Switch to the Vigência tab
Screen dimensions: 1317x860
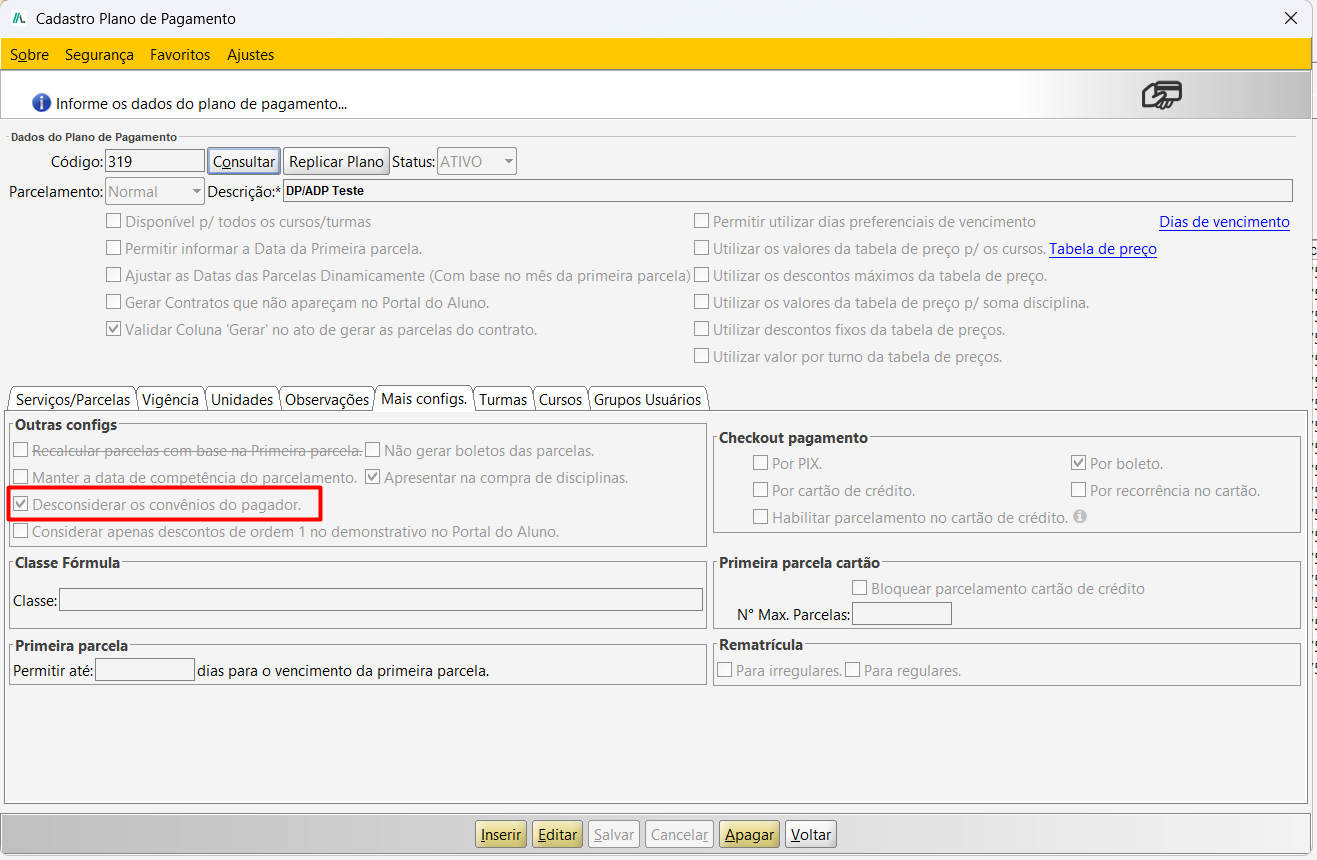(x=170, y=399)
